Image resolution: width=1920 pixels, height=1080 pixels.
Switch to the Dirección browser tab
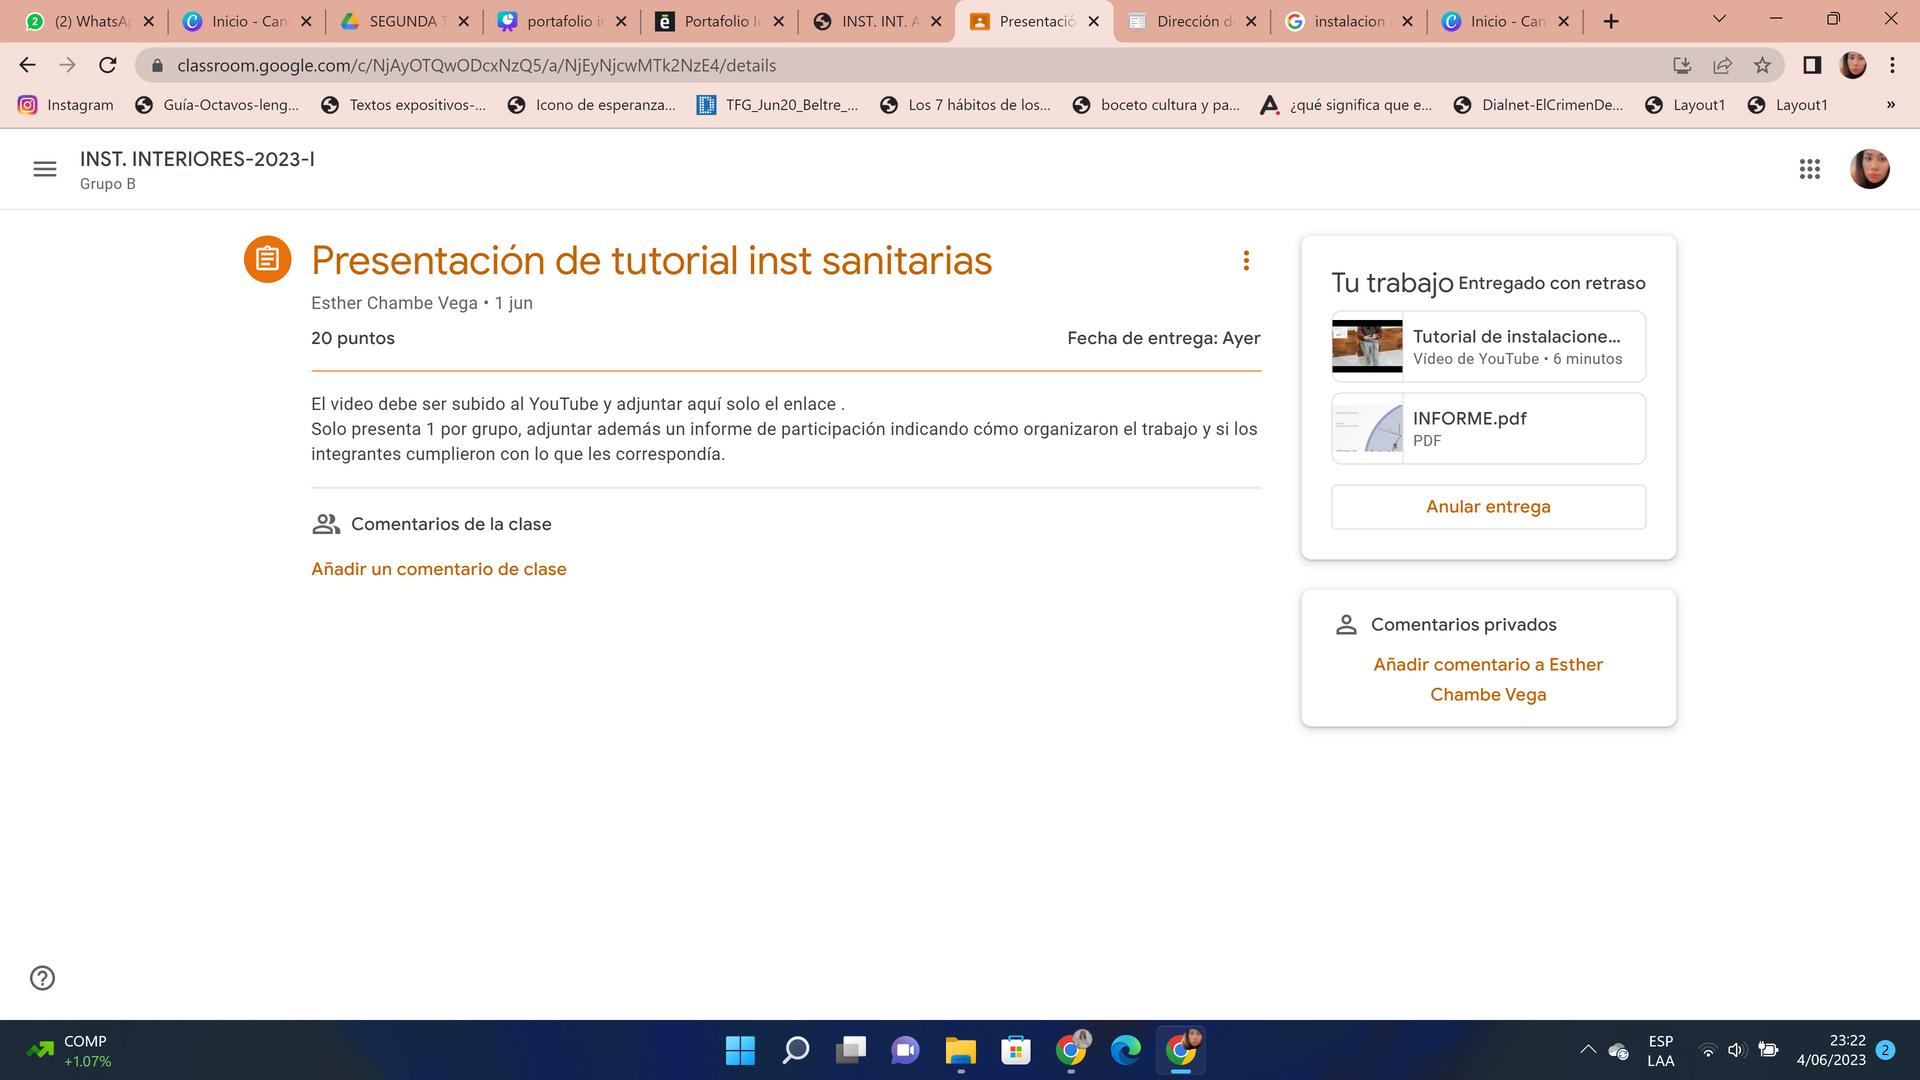1190,21
